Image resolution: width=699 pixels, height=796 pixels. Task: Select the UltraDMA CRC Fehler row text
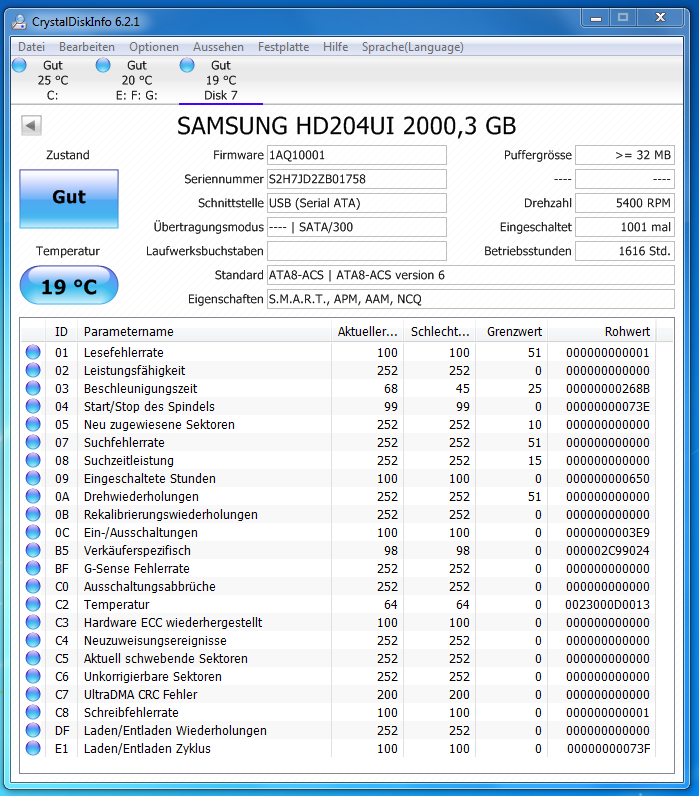tap(141, 694)
